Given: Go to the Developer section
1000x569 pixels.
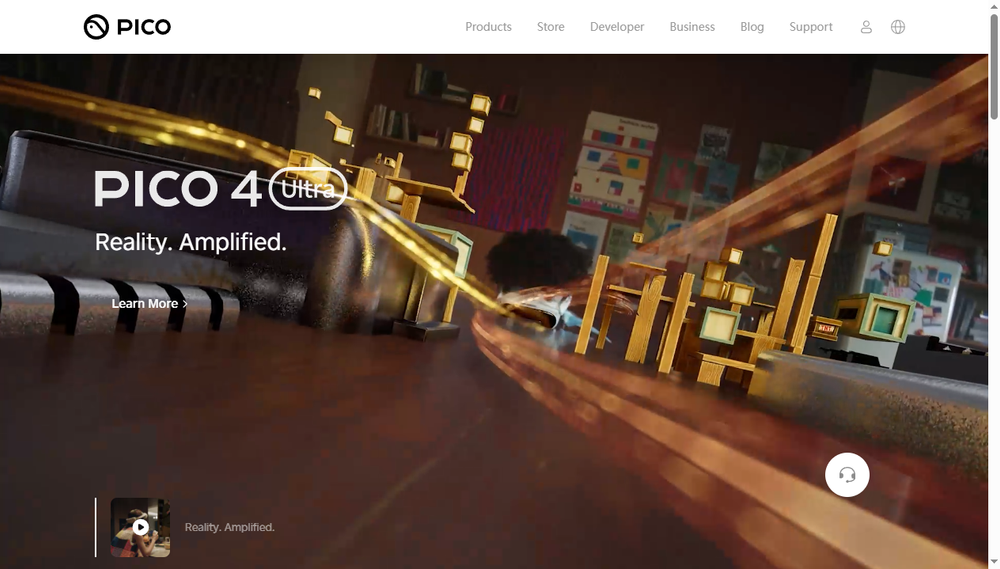Looking at the screenshot, I should tap(617, 27).
